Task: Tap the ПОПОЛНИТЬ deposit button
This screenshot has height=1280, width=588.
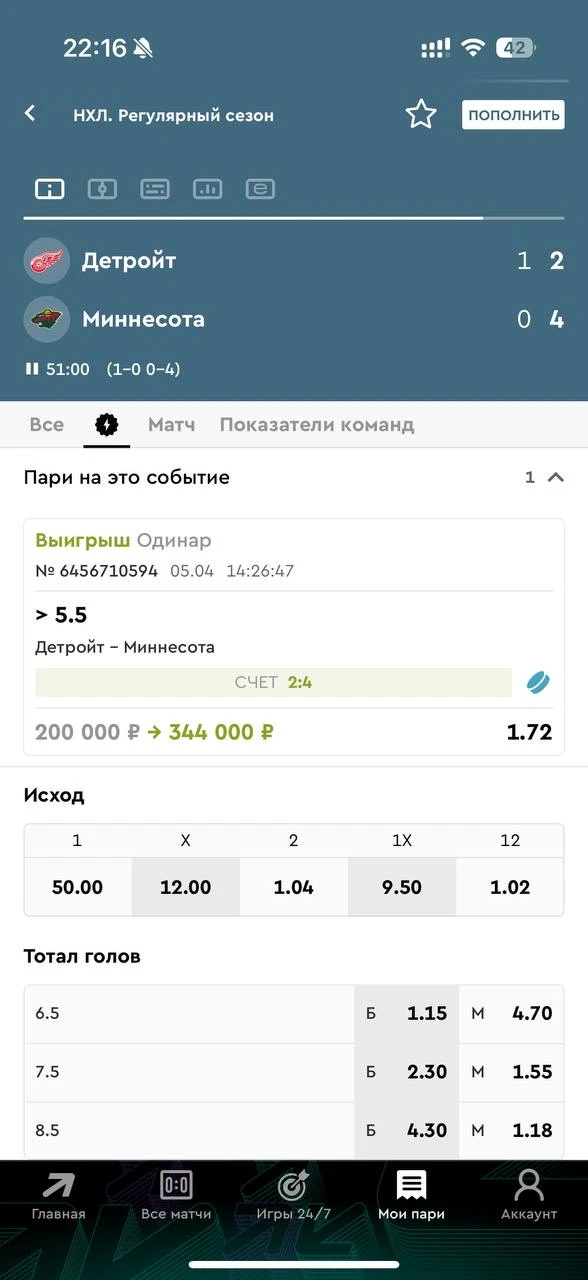Action: pyautogui.click(x=513, y=115)
